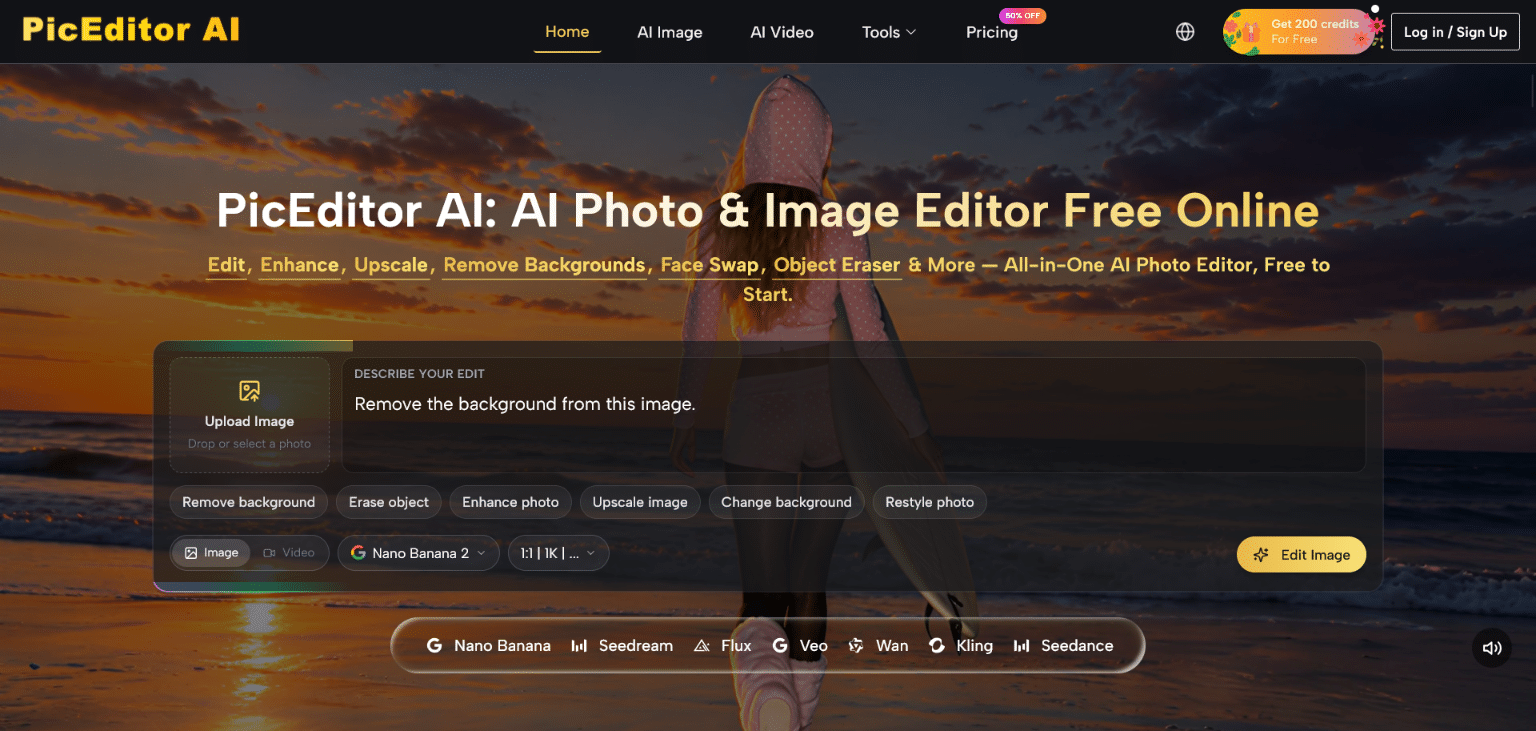Choose the Enhance photo preset

[x=510, y=502]
